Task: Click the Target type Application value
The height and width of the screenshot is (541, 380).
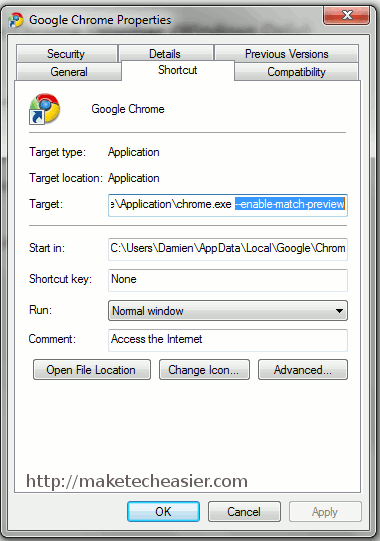Action: 134,152
